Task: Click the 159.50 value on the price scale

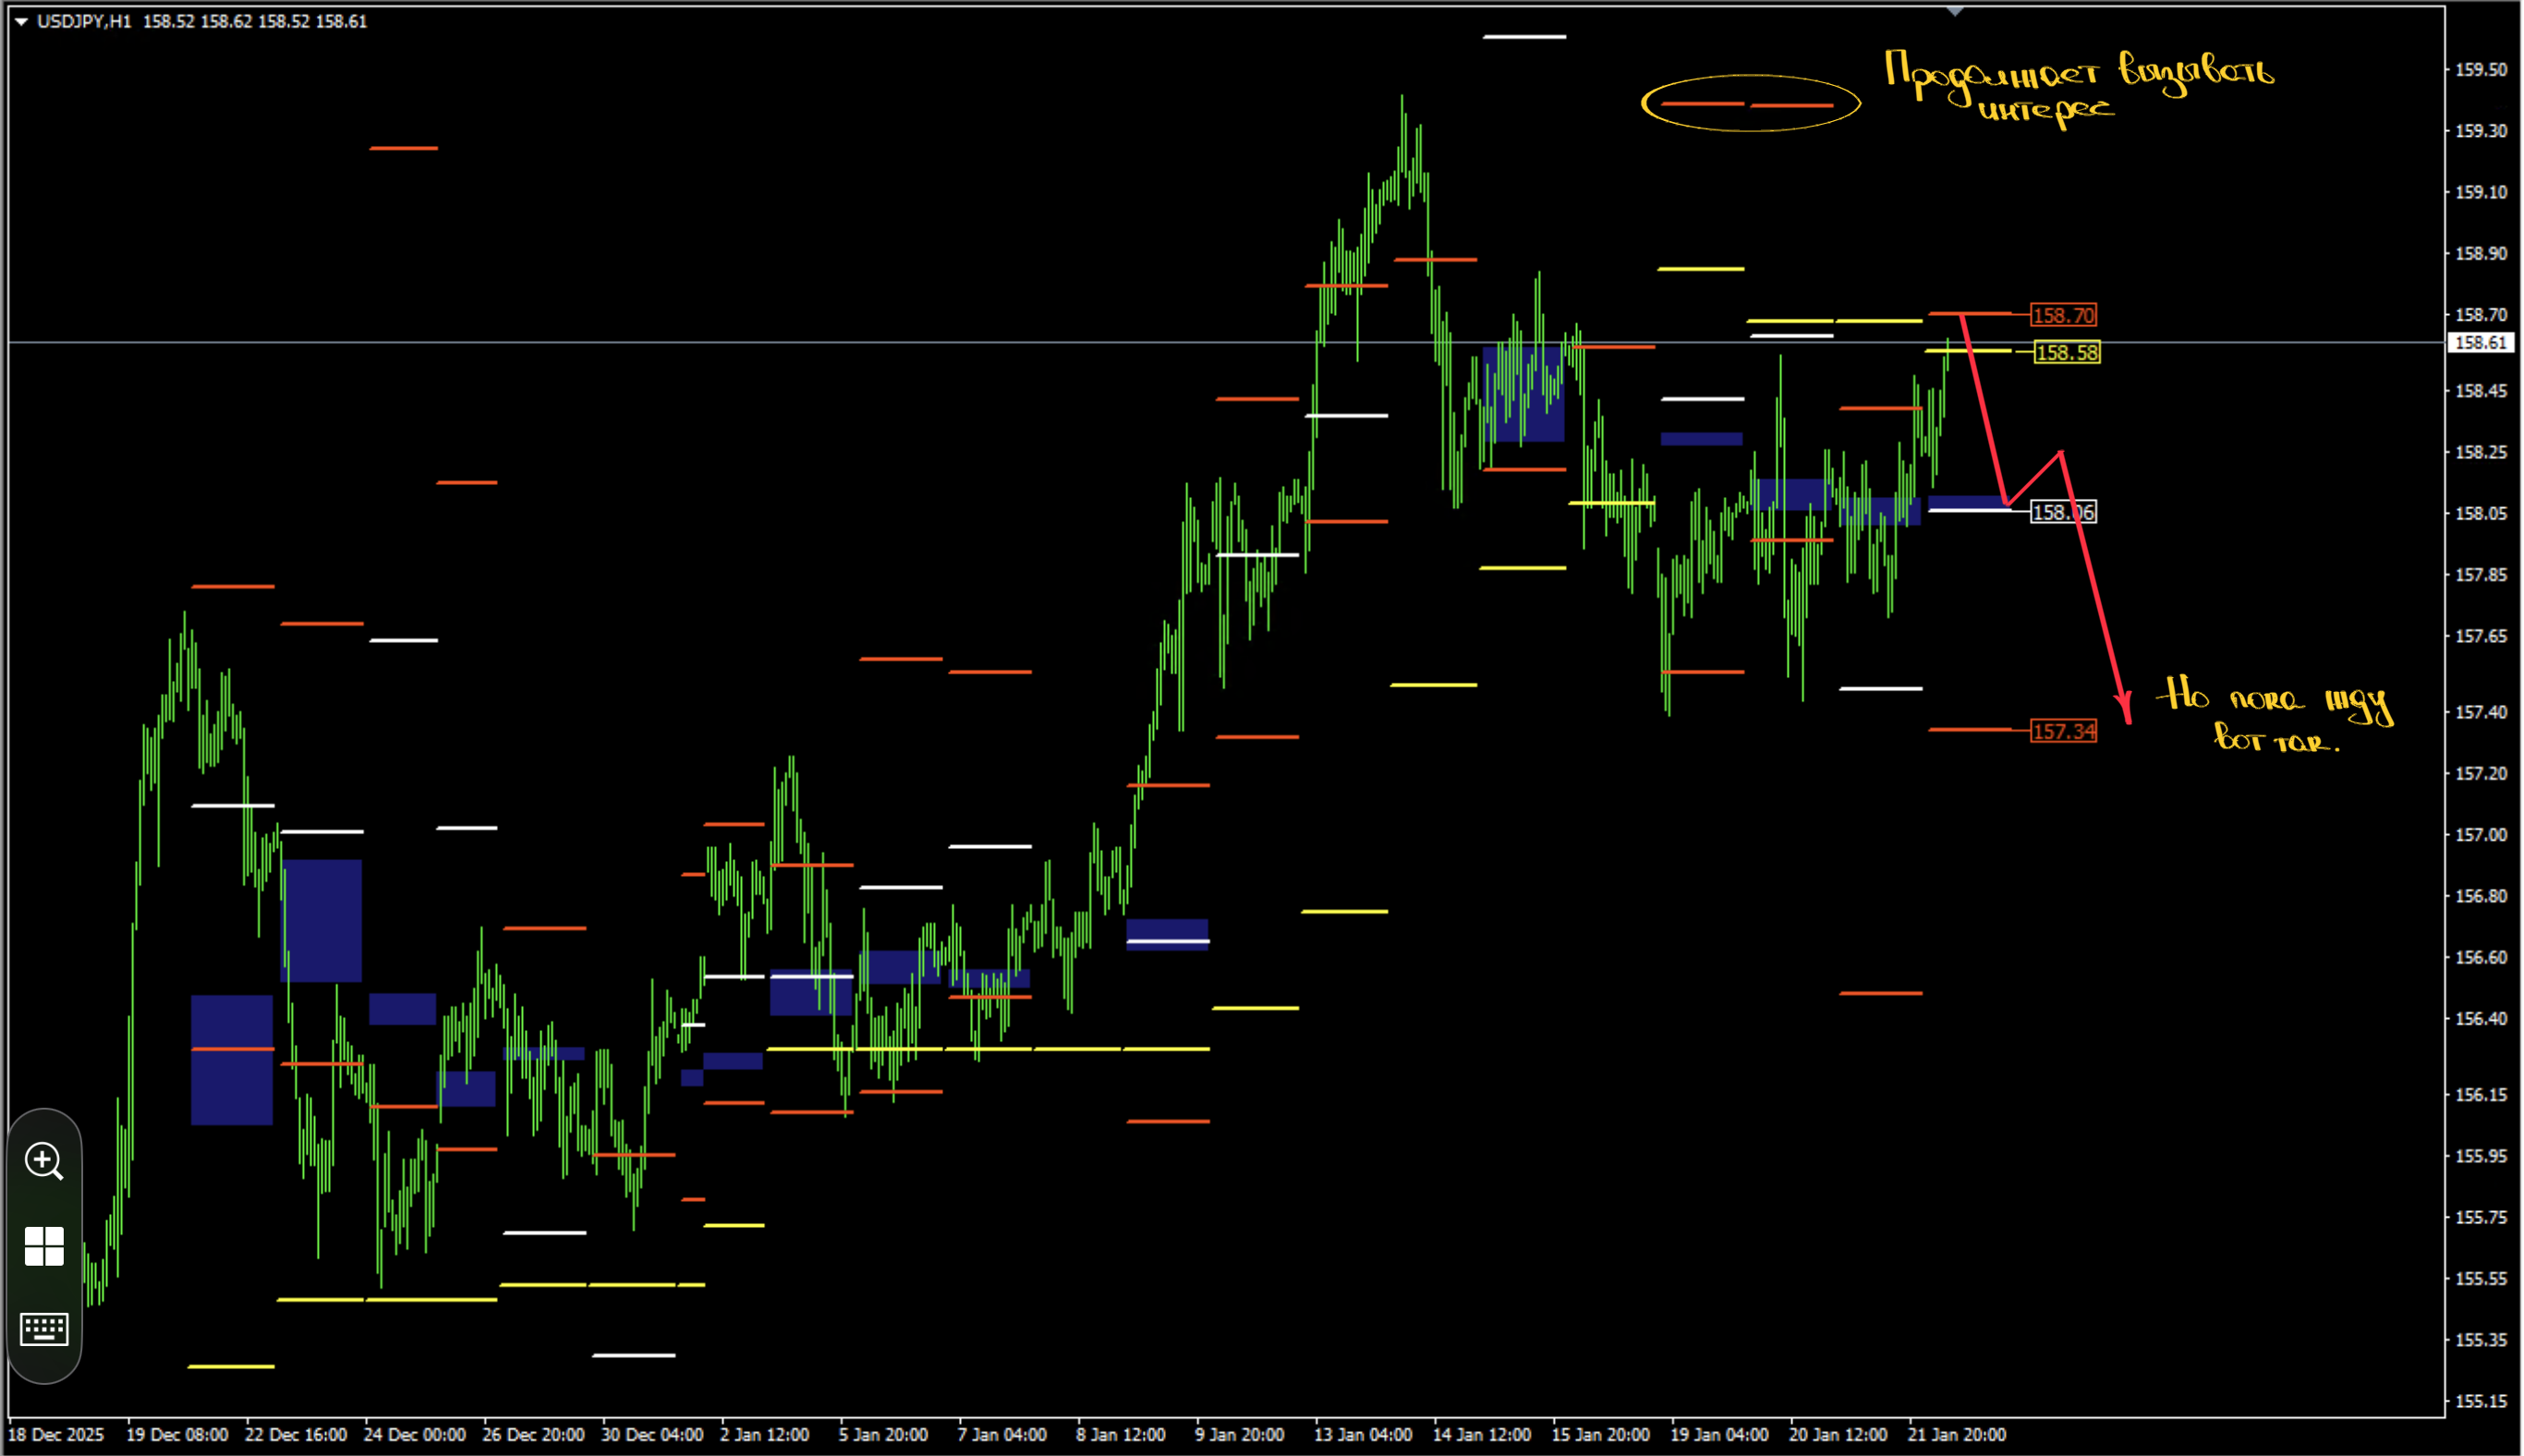Action: click(2482, 69)
